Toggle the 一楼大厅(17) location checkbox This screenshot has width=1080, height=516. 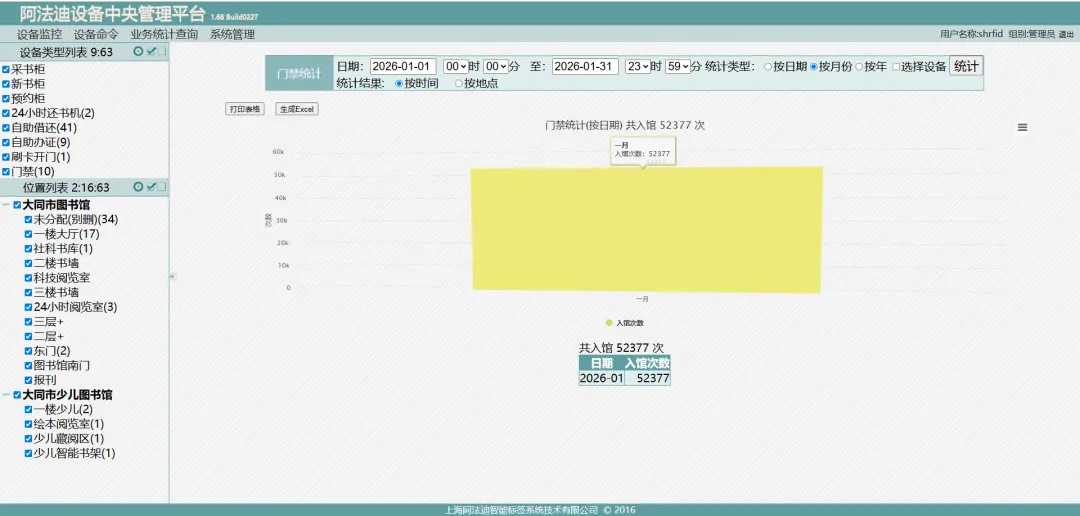[x=28, y=234]
